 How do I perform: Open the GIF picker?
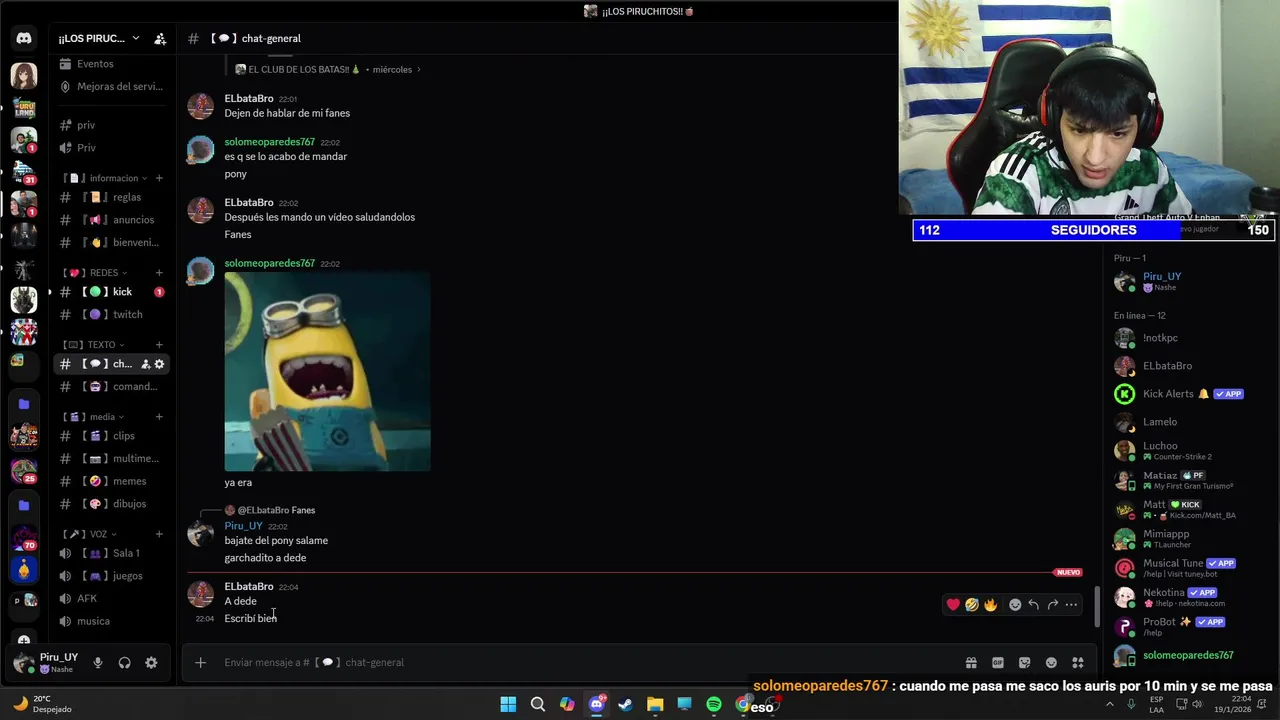point(998,662)
